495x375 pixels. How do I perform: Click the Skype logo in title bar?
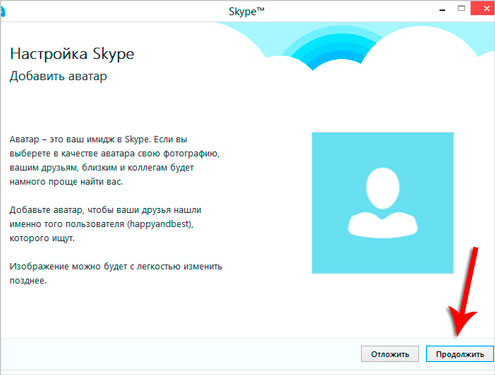pos(3,12)
